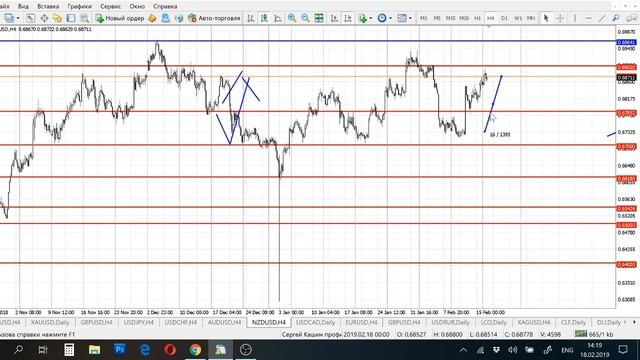Open the Вставка menu
Screen dimensions: 640x360
48,7
